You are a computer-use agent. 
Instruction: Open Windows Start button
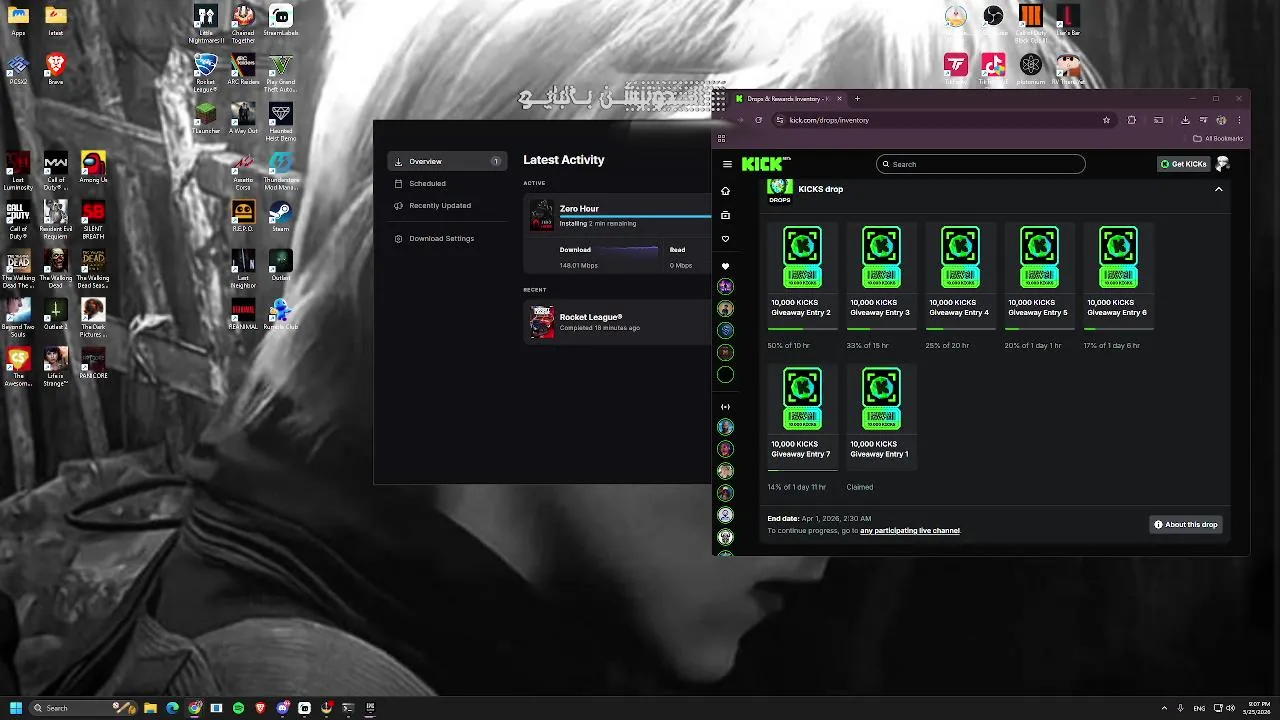coord(16,708)
